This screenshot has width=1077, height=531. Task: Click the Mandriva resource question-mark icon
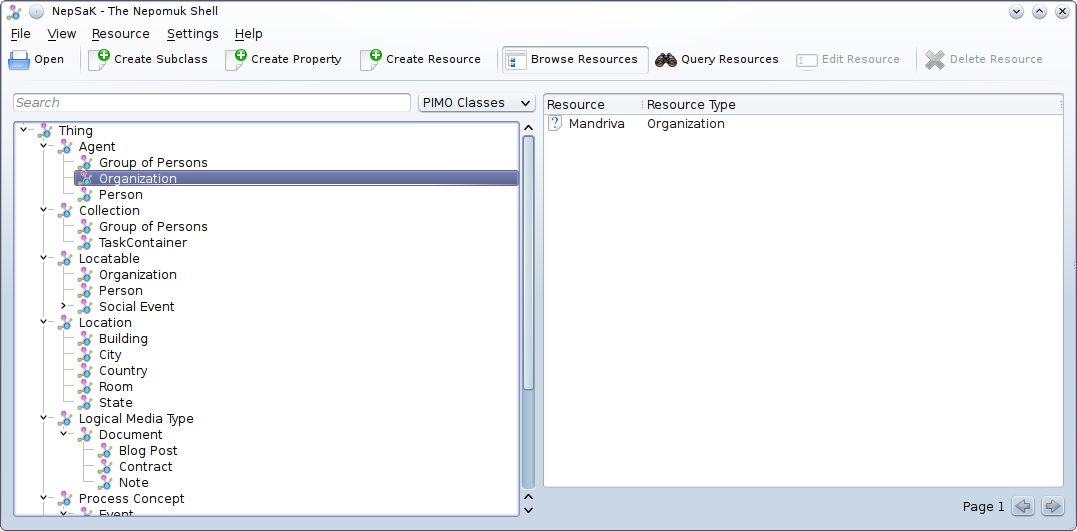[x=555, y=124]
